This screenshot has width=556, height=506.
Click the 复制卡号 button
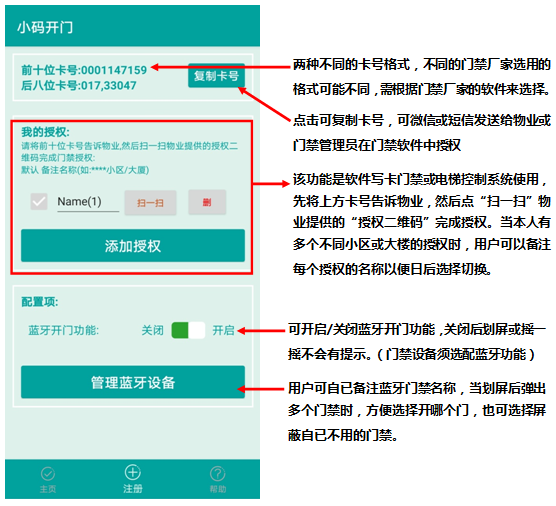216,76
